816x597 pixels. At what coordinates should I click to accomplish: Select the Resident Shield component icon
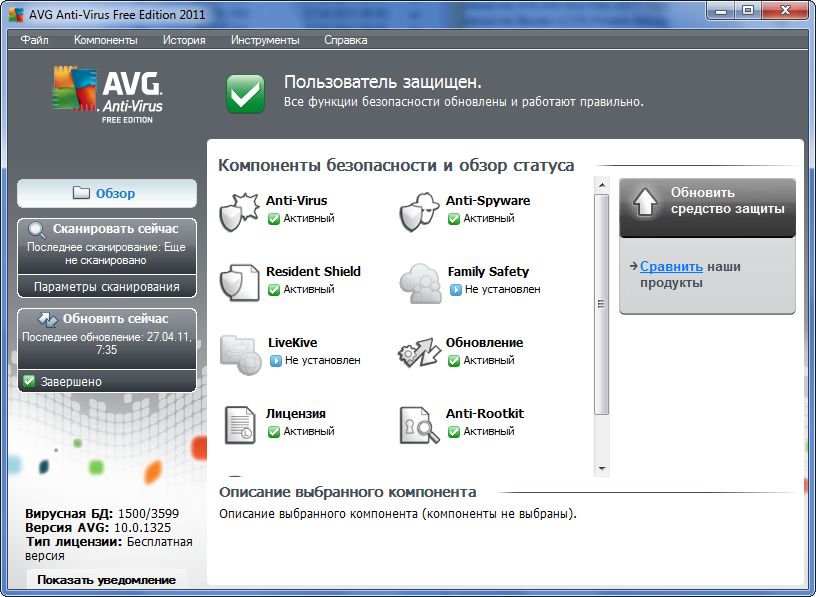pos(239,283)
